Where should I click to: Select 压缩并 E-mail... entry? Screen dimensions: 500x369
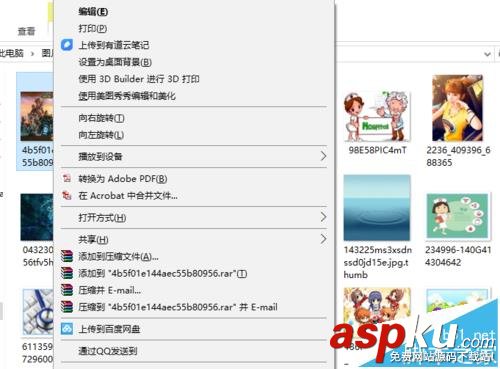pos(109,290)
